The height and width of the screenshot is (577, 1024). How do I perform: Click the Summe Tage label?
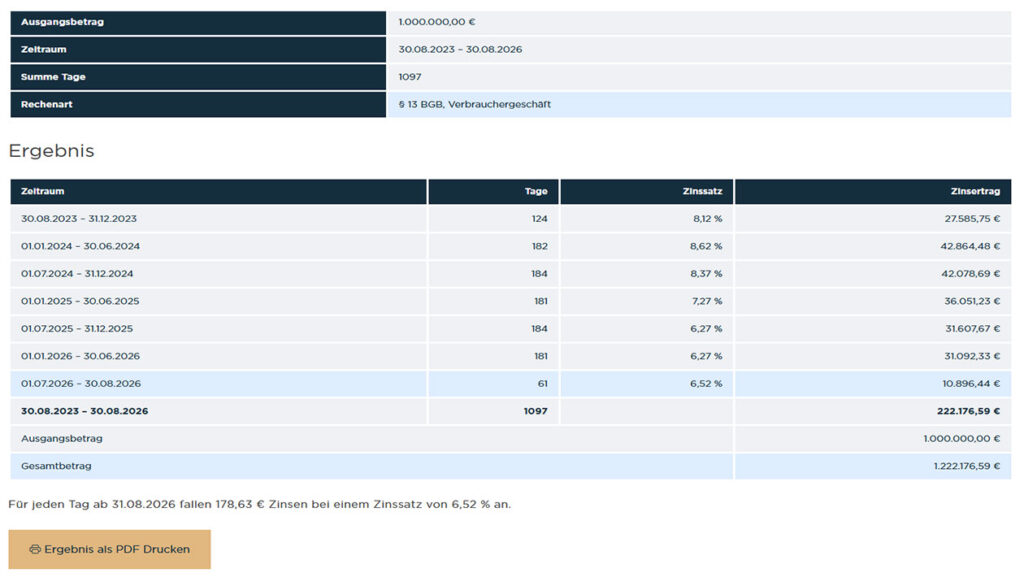[x=53, y=76]
